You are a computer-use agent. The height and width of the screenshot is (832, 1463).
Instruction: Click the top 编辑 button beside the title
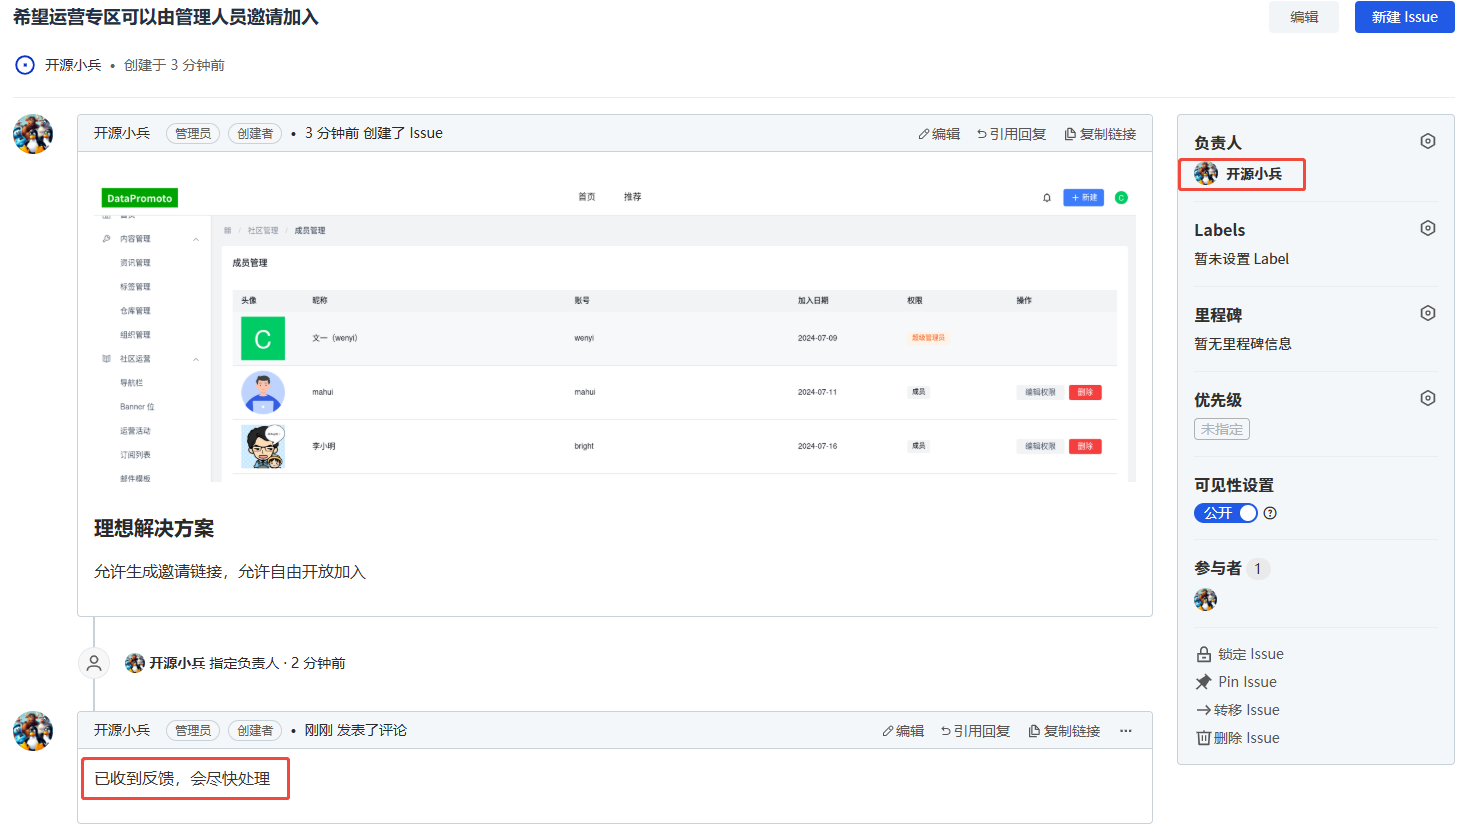click(x=1303, y=17)
